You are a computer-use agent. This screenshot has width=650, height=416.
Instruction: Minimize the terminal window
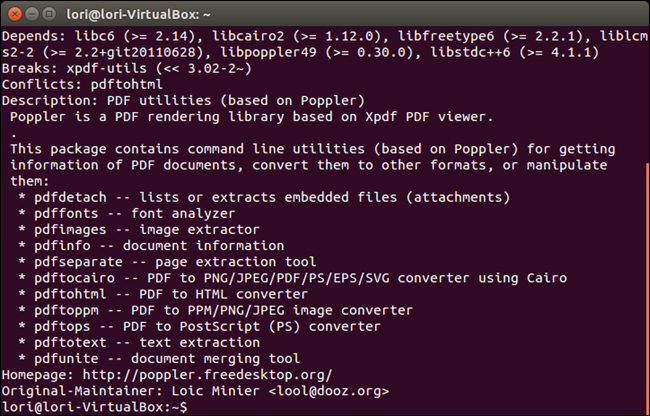pos(32,14)
